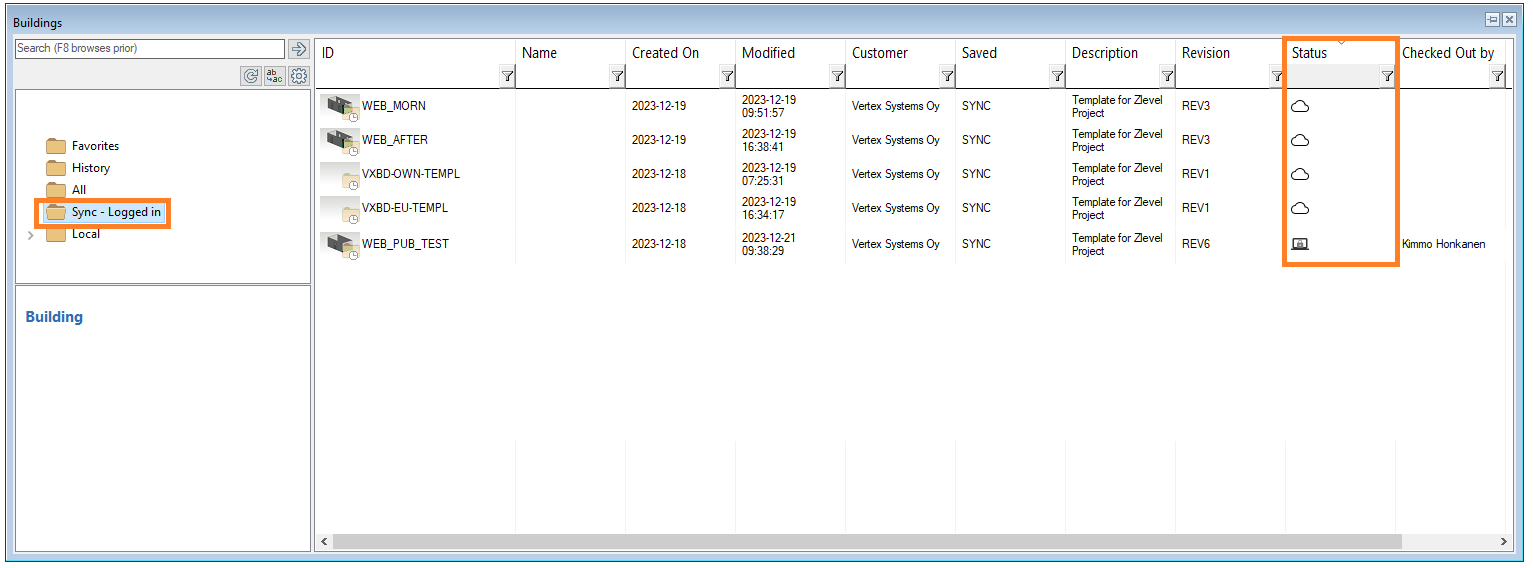Image resolution: width=1533 pixels, height=568 pixels.
Task: Click the VXBD-OWN-TEMPL thumbnail
Action: click(x=340, y=175)
